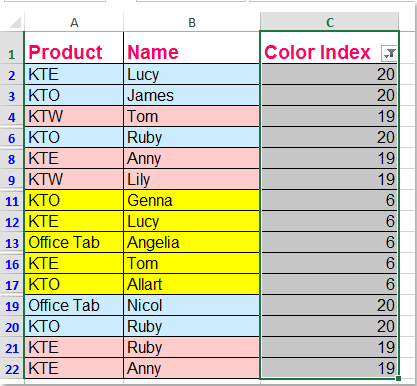Select row 11 header

point(12,201)
